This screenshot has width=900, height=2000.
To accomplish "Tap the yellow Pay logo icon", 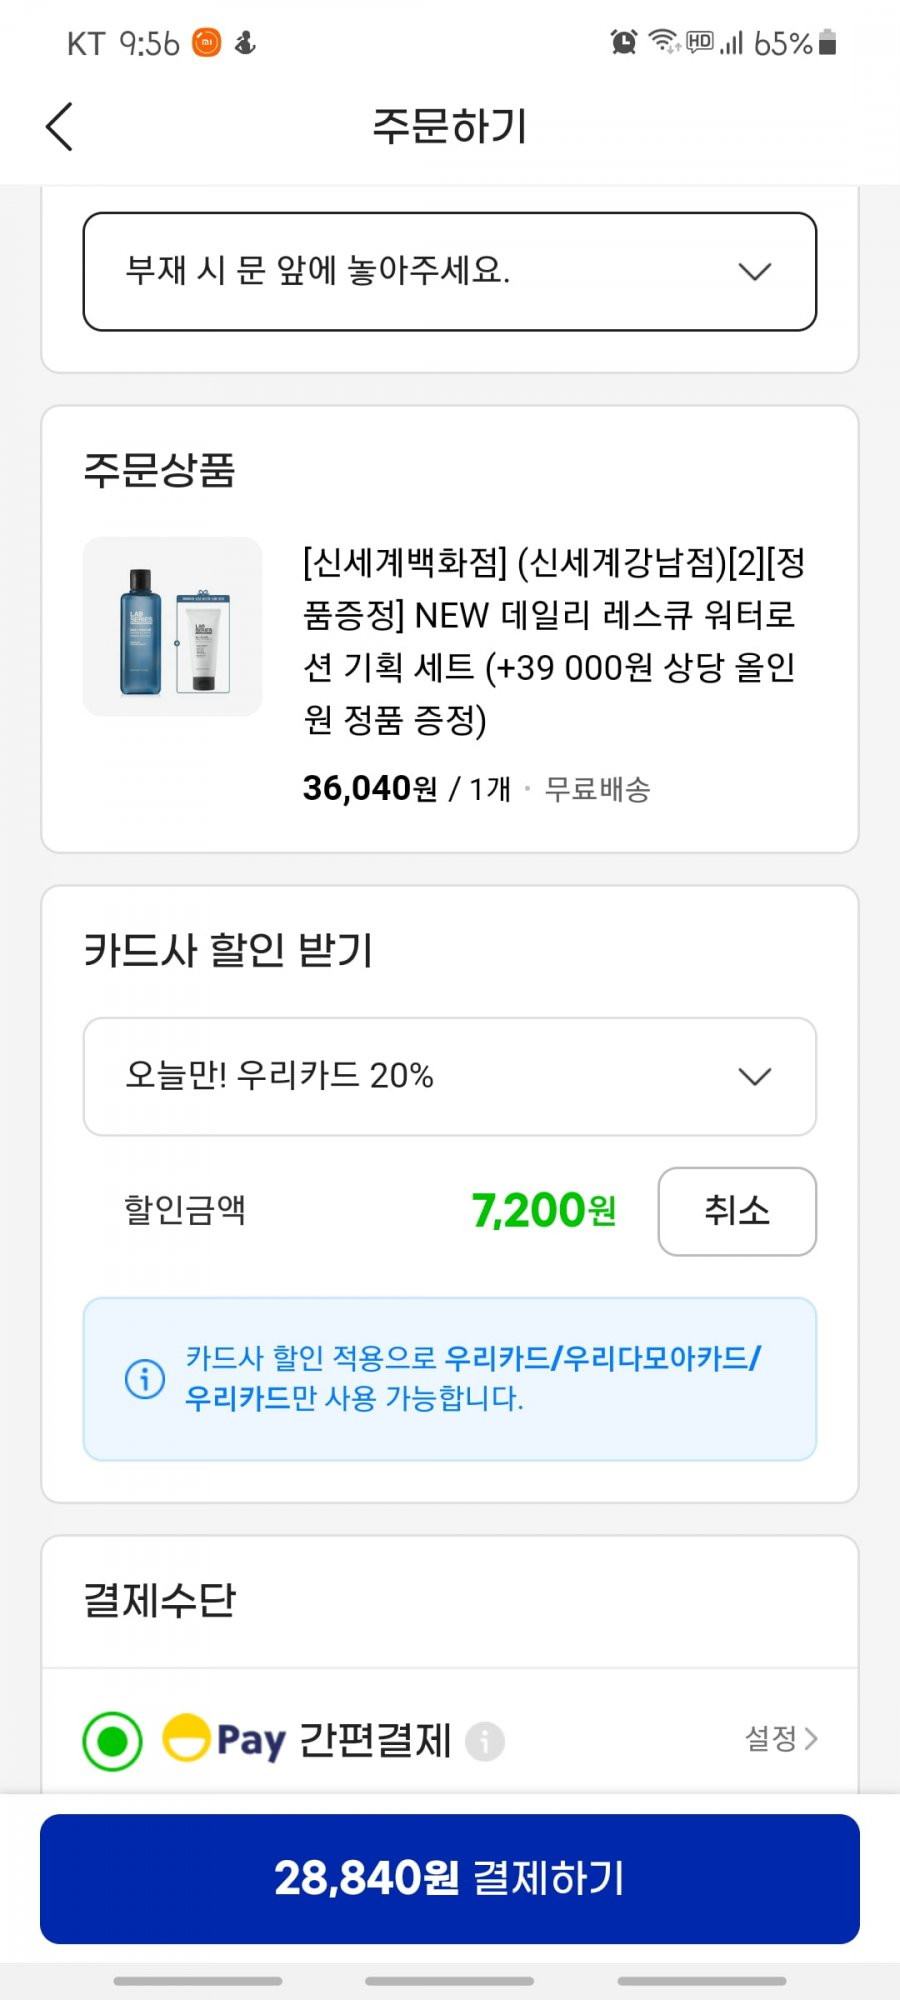I will (186, 1738).
